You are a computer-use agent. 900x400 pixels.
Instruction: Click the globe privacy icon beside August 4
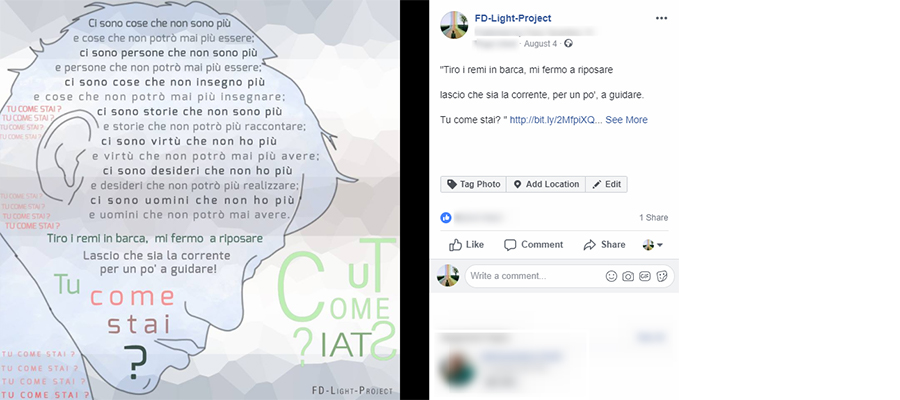568,44
